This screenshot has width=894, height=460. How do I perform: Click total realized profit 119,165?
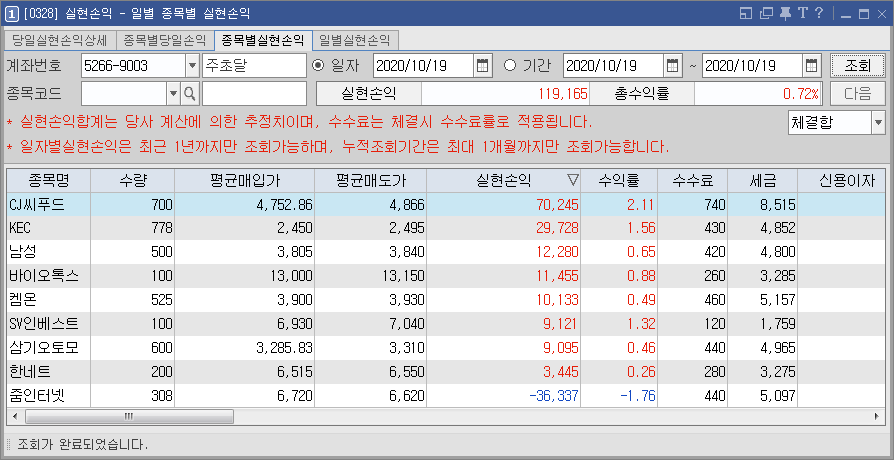(563, 93)
